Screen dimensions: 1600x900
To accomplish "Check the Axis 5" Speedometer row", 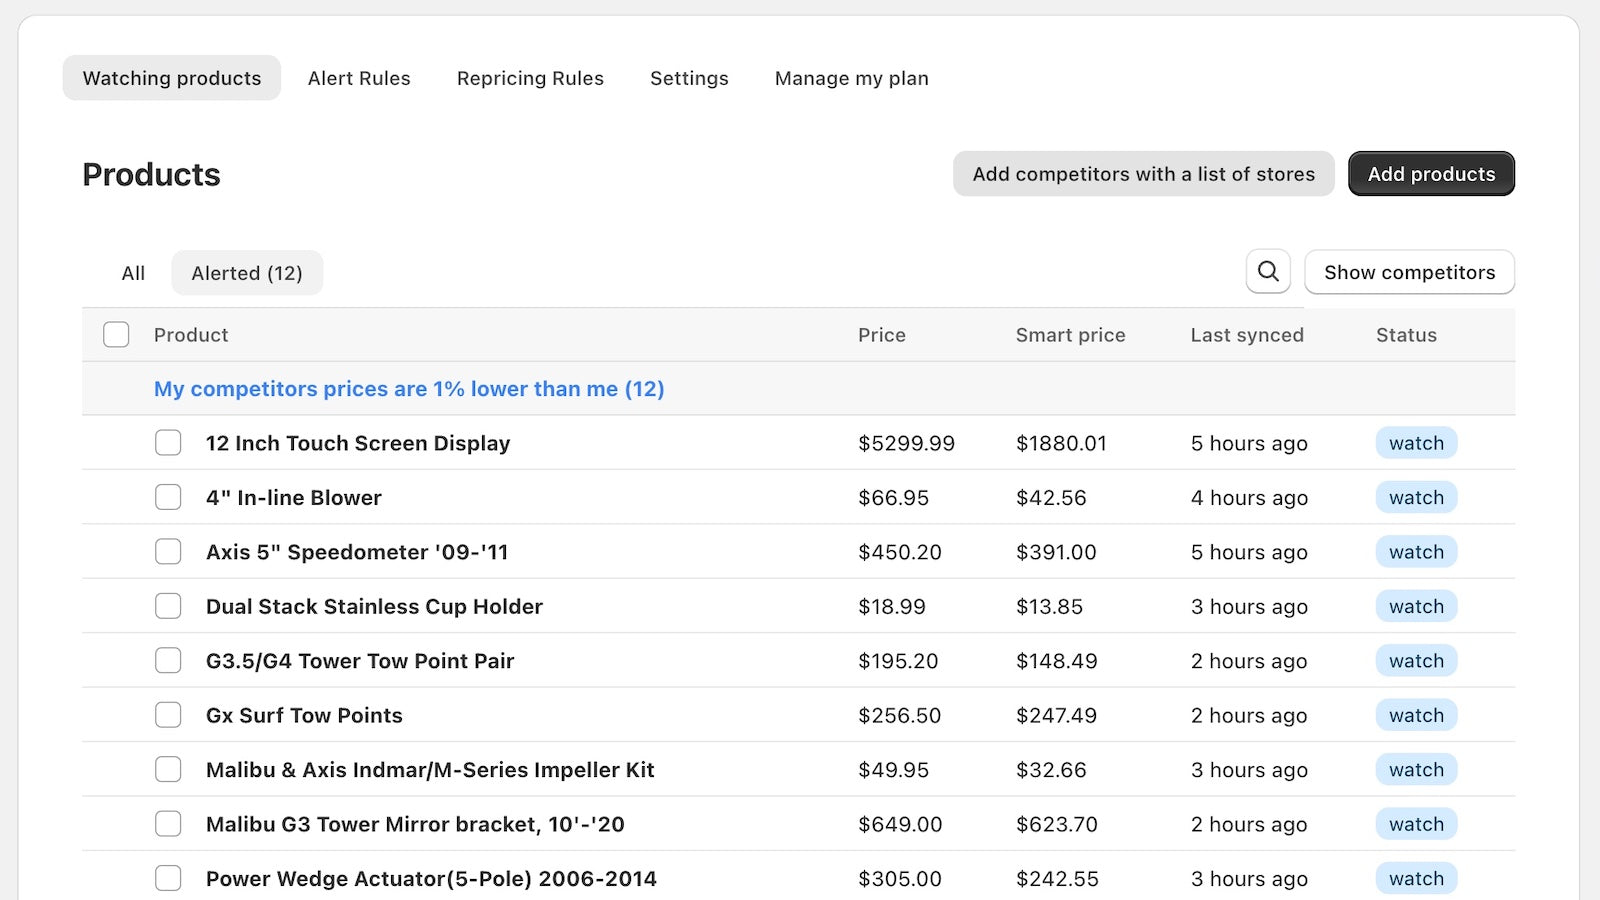I will [168, 551].
